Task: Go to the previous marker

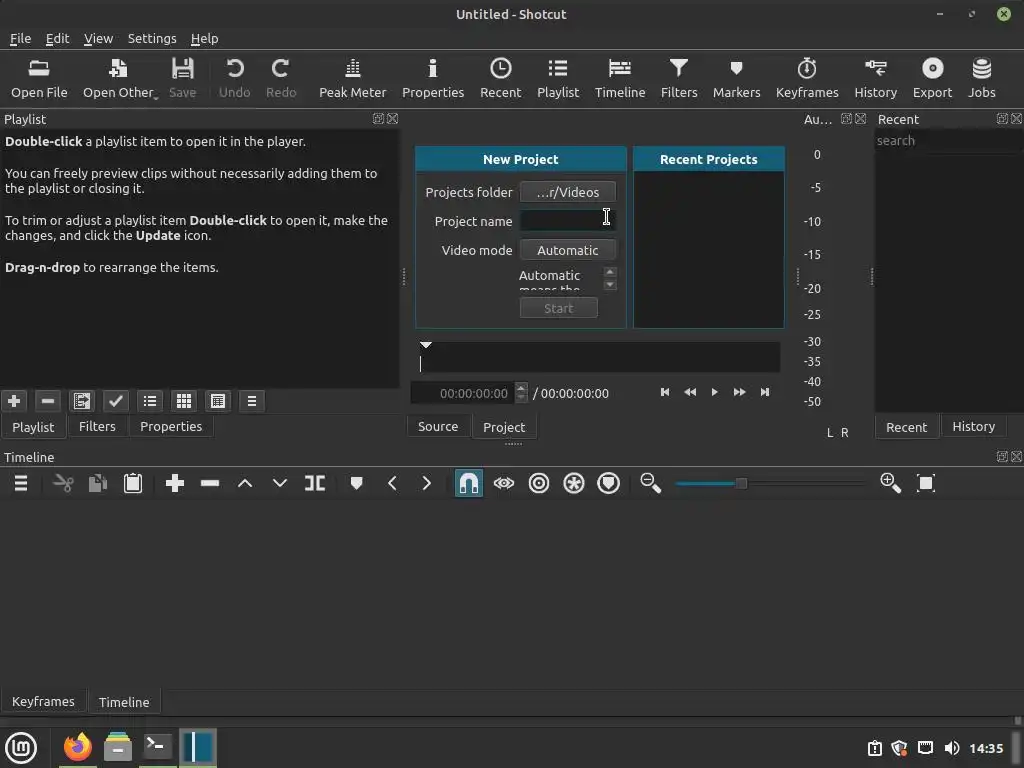Action: pos(392,483)
